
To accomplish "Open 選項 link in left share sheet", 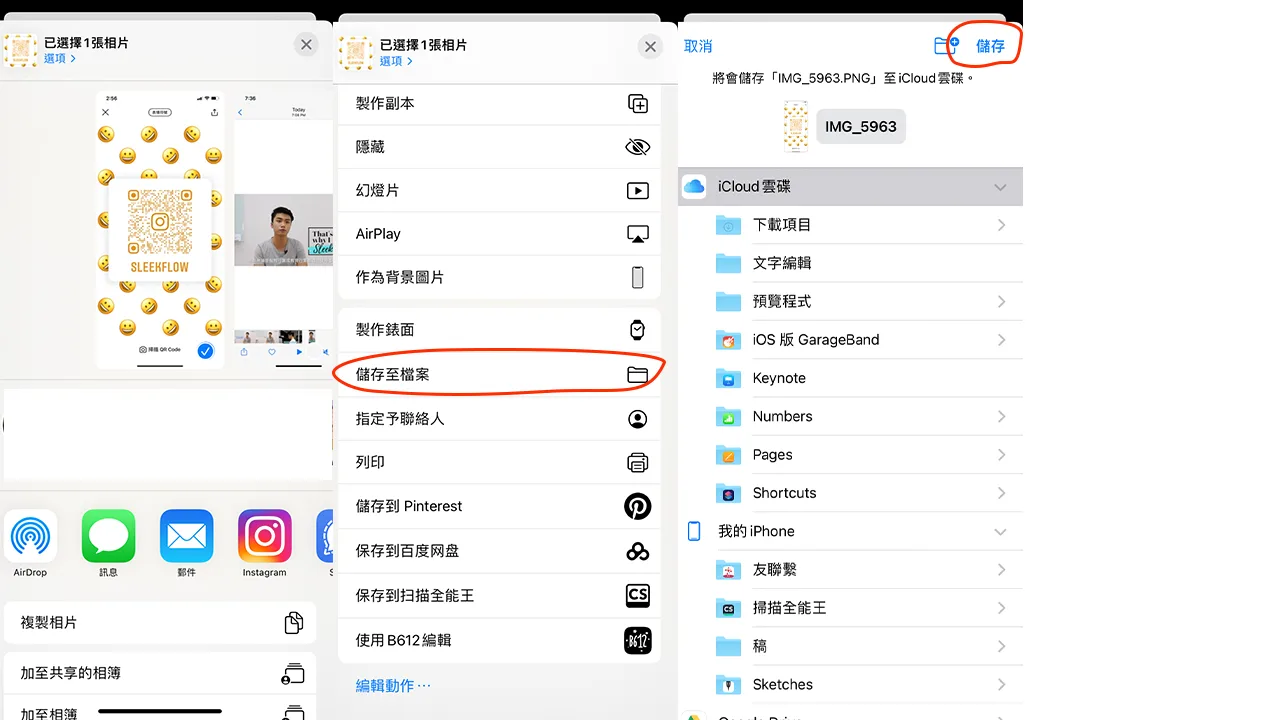I will click(60, 59).
